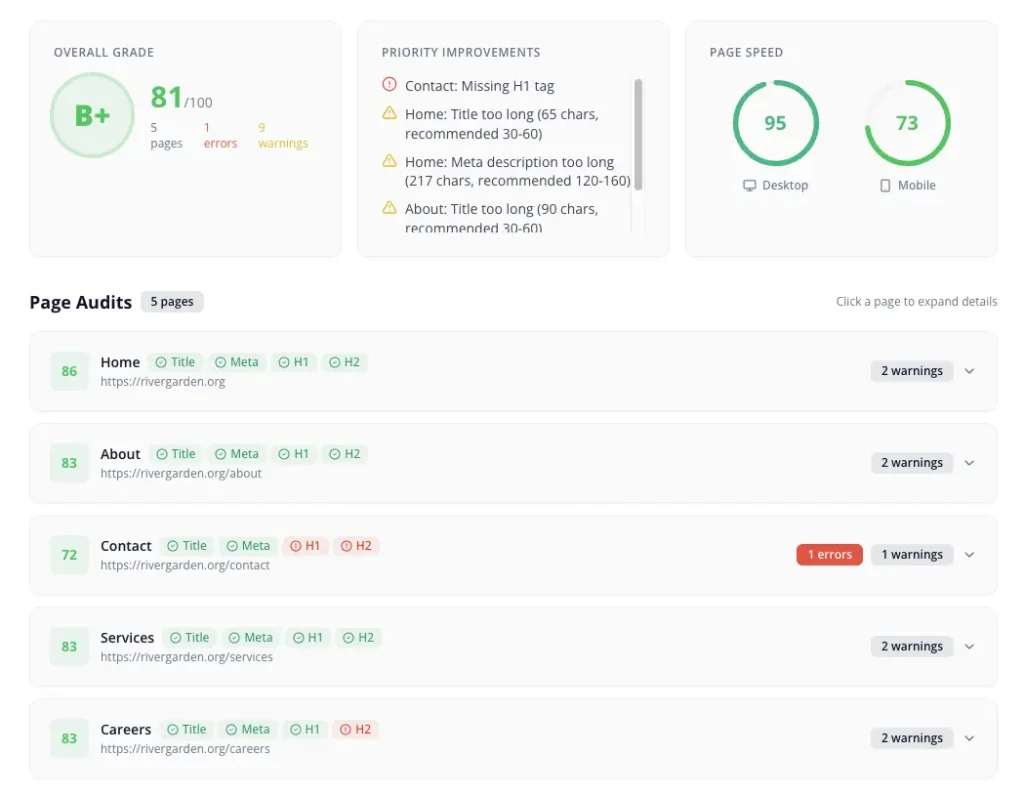Click the H2 badge on the Services row

359,637
